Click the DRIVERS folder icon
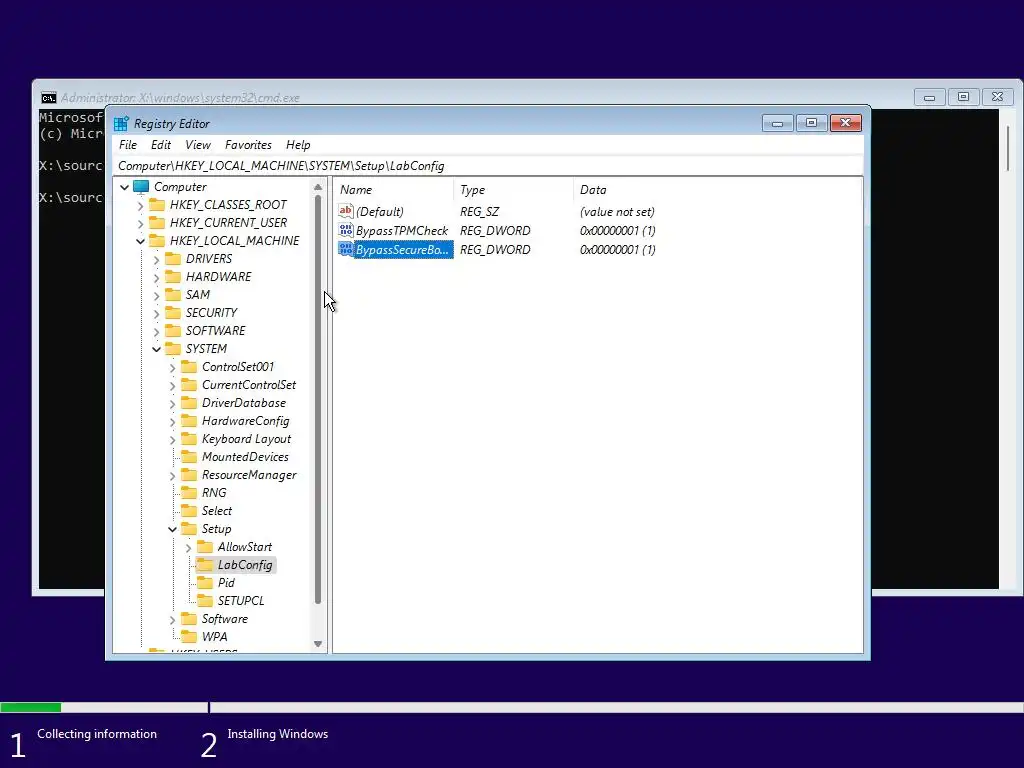Image resolution: width=1024 pixels, height=768 pixels. click(x=173, y=259)
